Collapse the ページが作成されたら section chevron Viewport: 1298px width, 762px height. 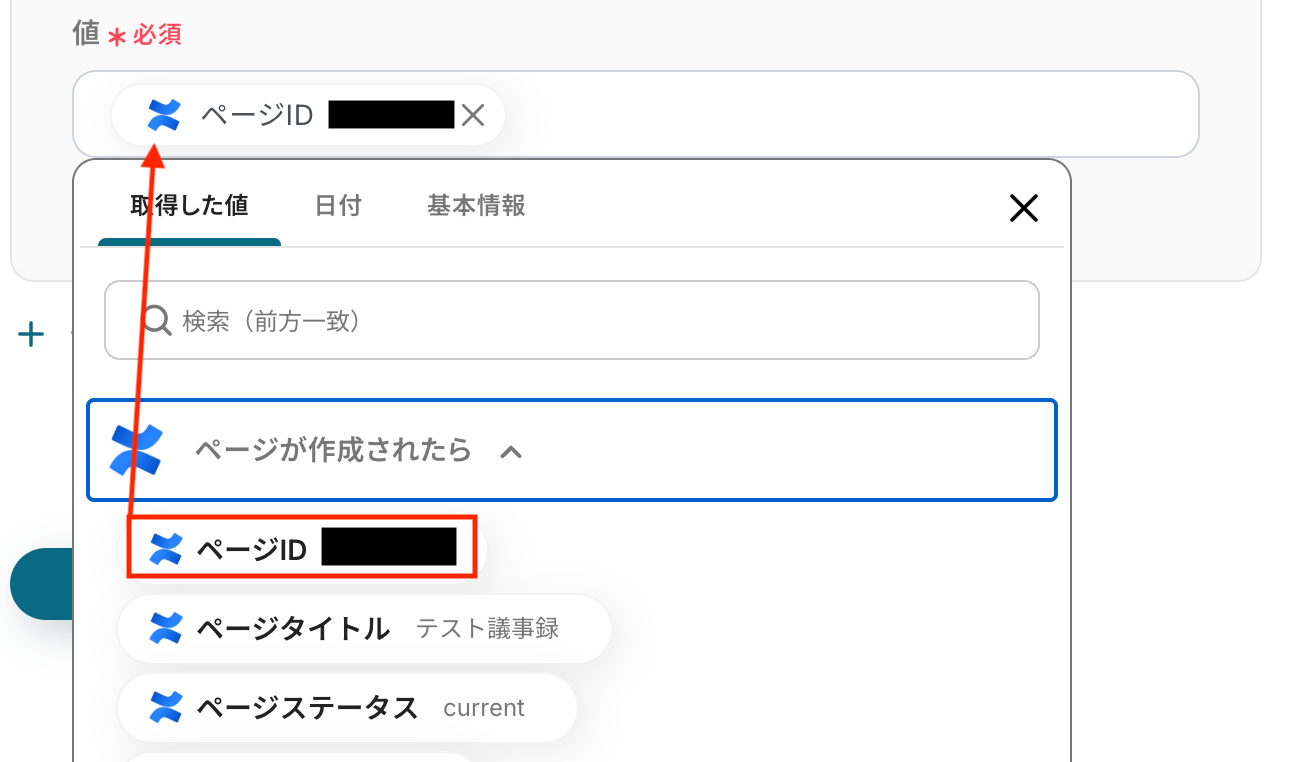511,452
